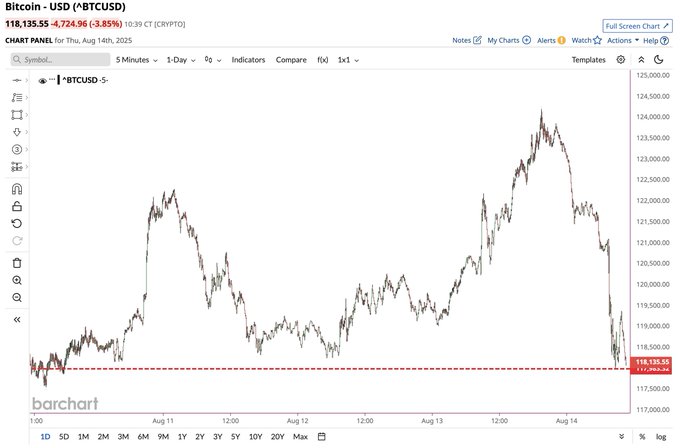Select the rectangle shape drawing tool
Screen dimensions: 680x448
(17, 115)
